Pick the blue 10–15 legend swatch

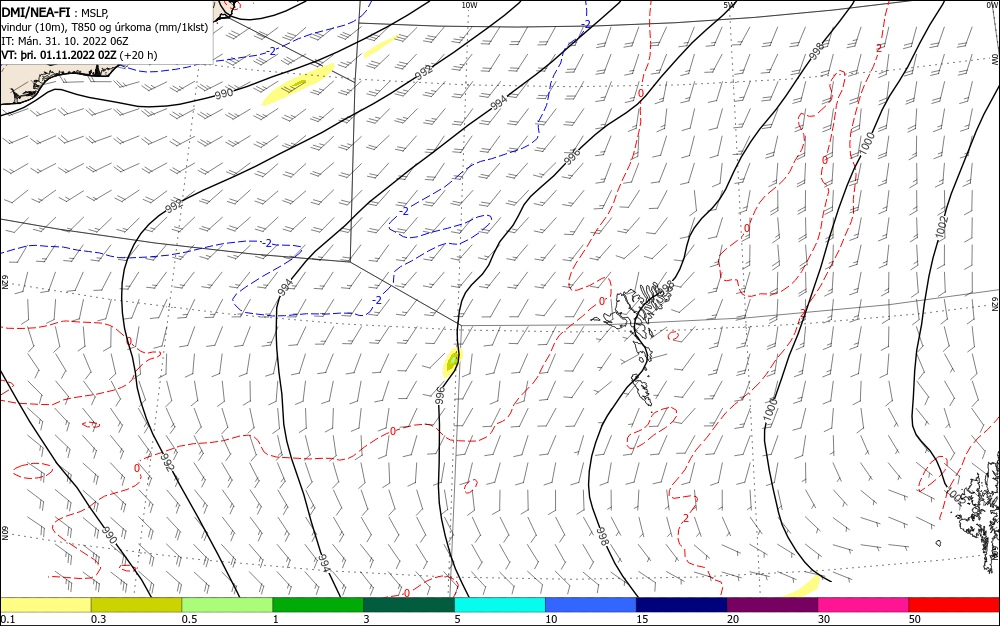[x=591, y=605]
